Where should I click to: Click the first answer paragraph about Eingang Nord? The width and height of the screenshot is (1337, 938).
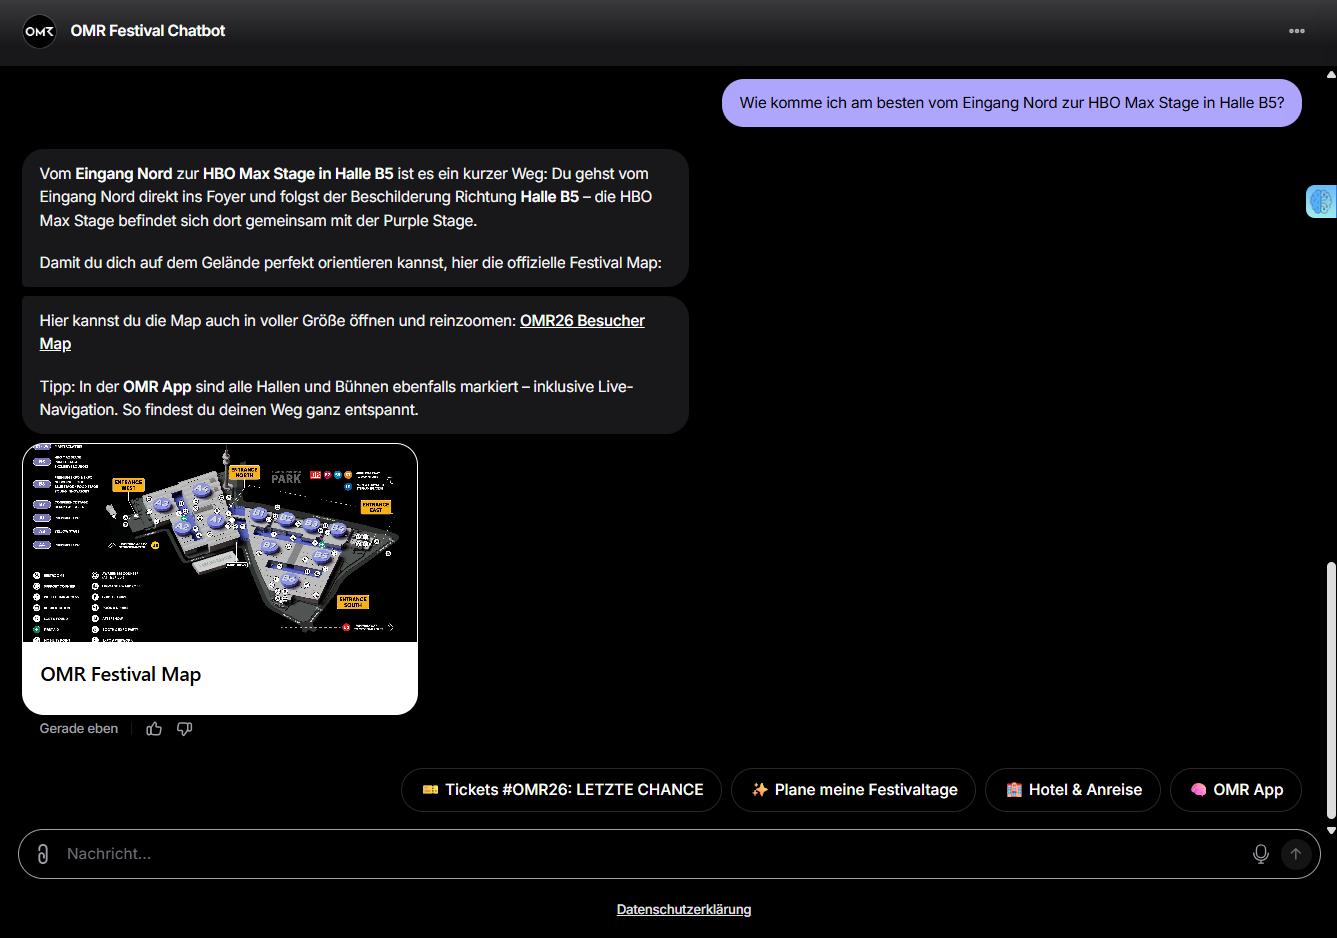click(346, 197)
